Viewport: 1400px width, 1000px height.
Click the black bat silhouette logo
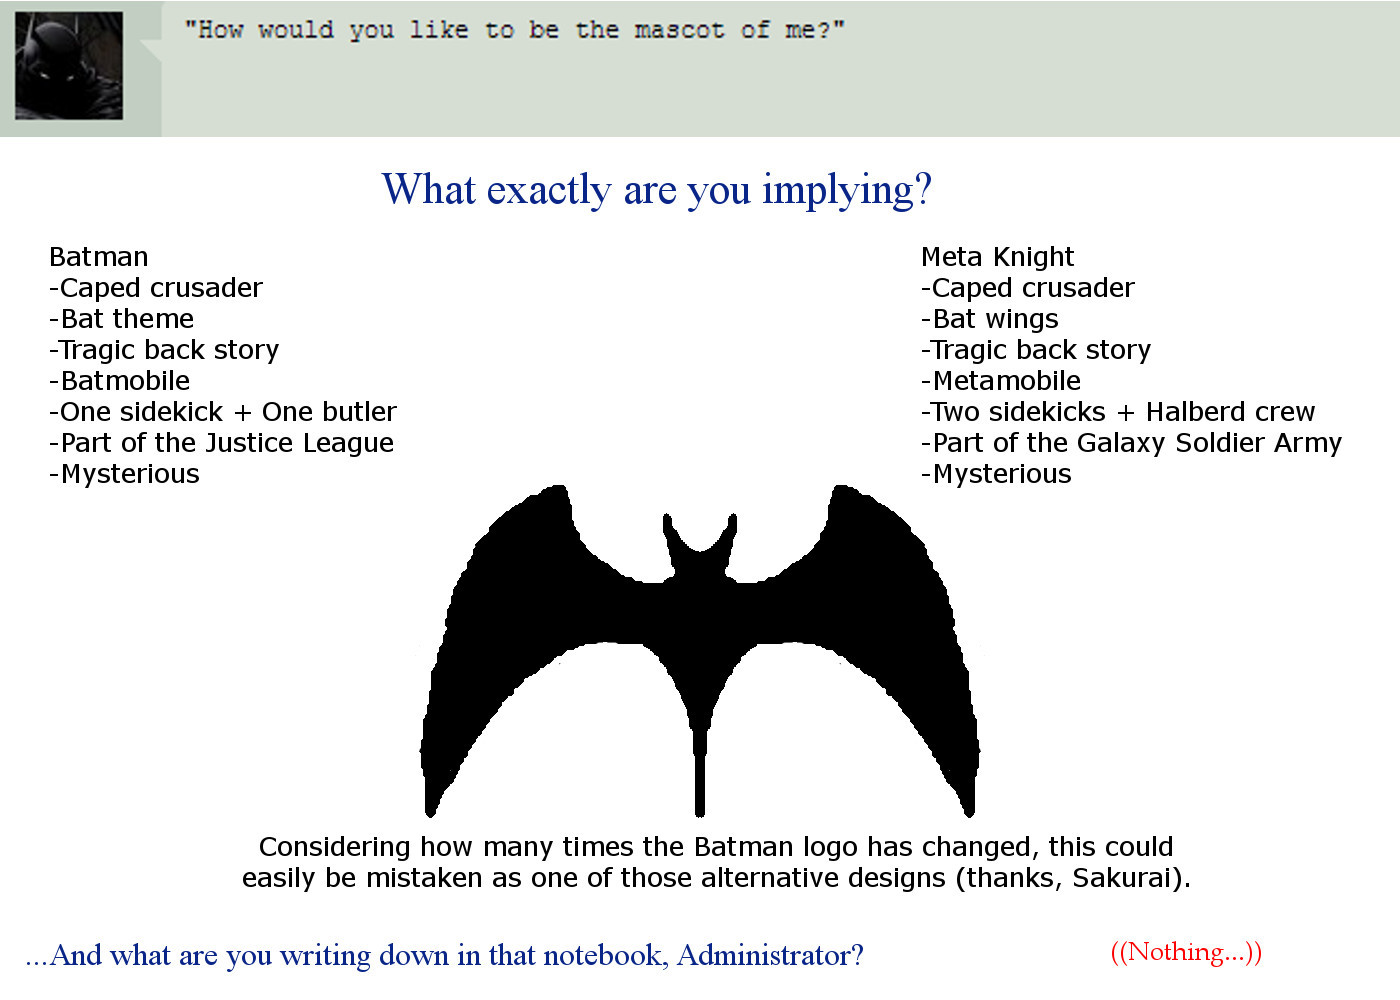click(x=700, y=650)
